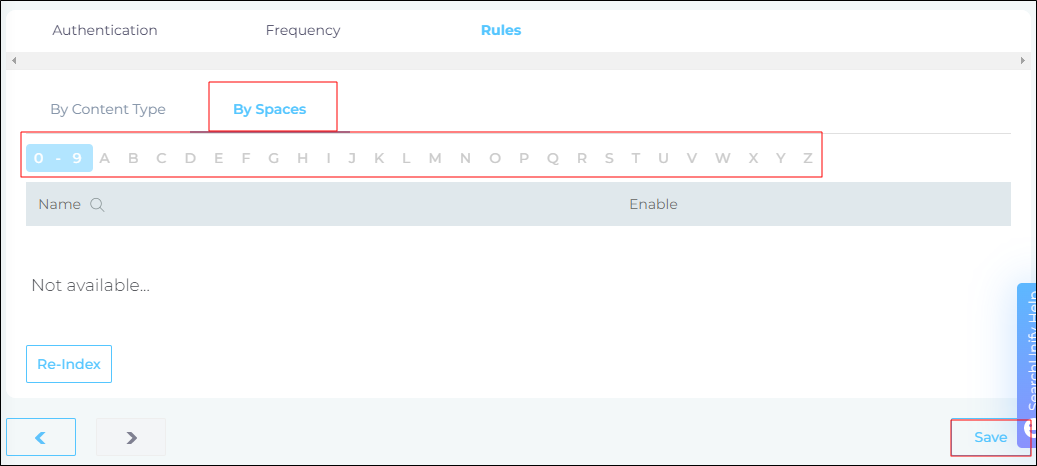
Task: Filter spaces starting with letter A
Action: (105, 158)
